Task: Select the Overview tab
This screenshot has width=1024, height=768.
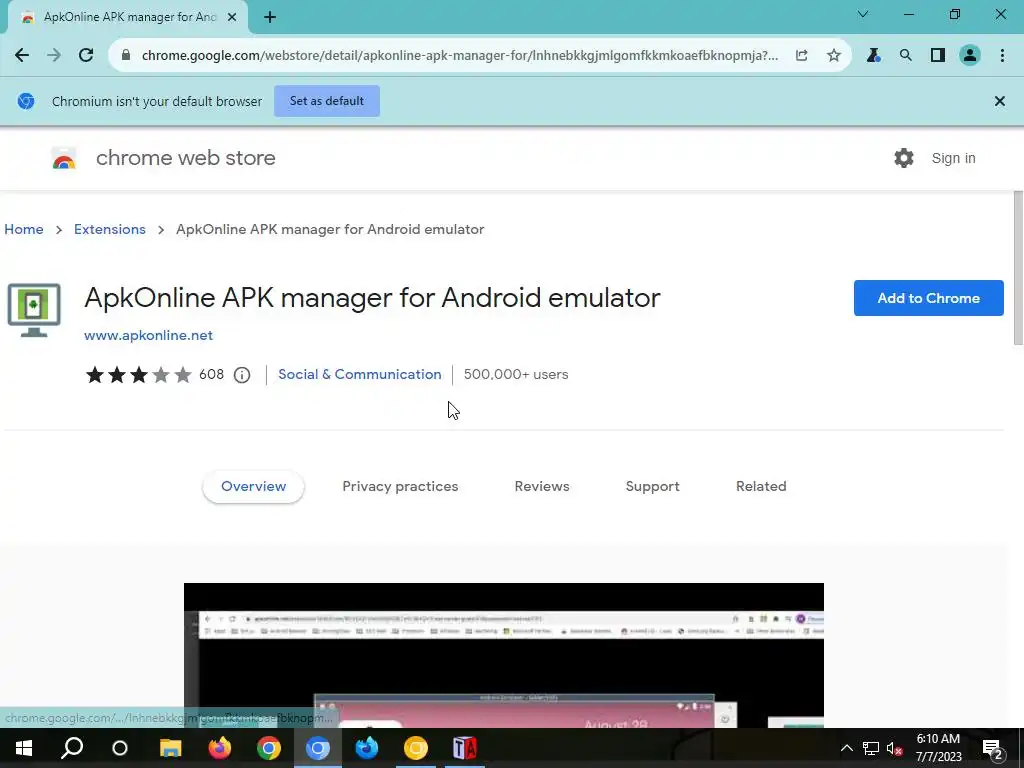Action: 253,487
